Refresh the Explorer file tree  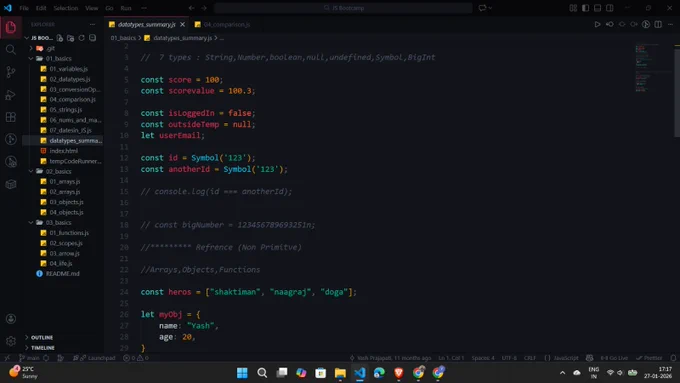(82, 38)
